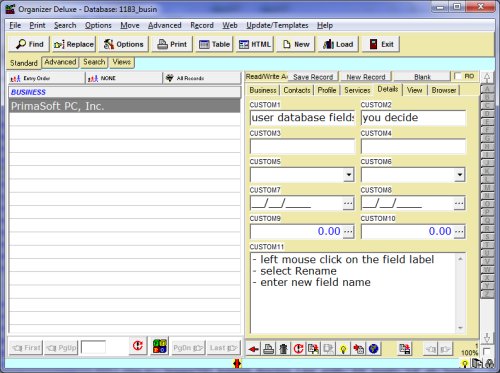Viewport: 500px width, 373px height.
Task: Open the Entry Order sort selector
Action: [46, 78]
